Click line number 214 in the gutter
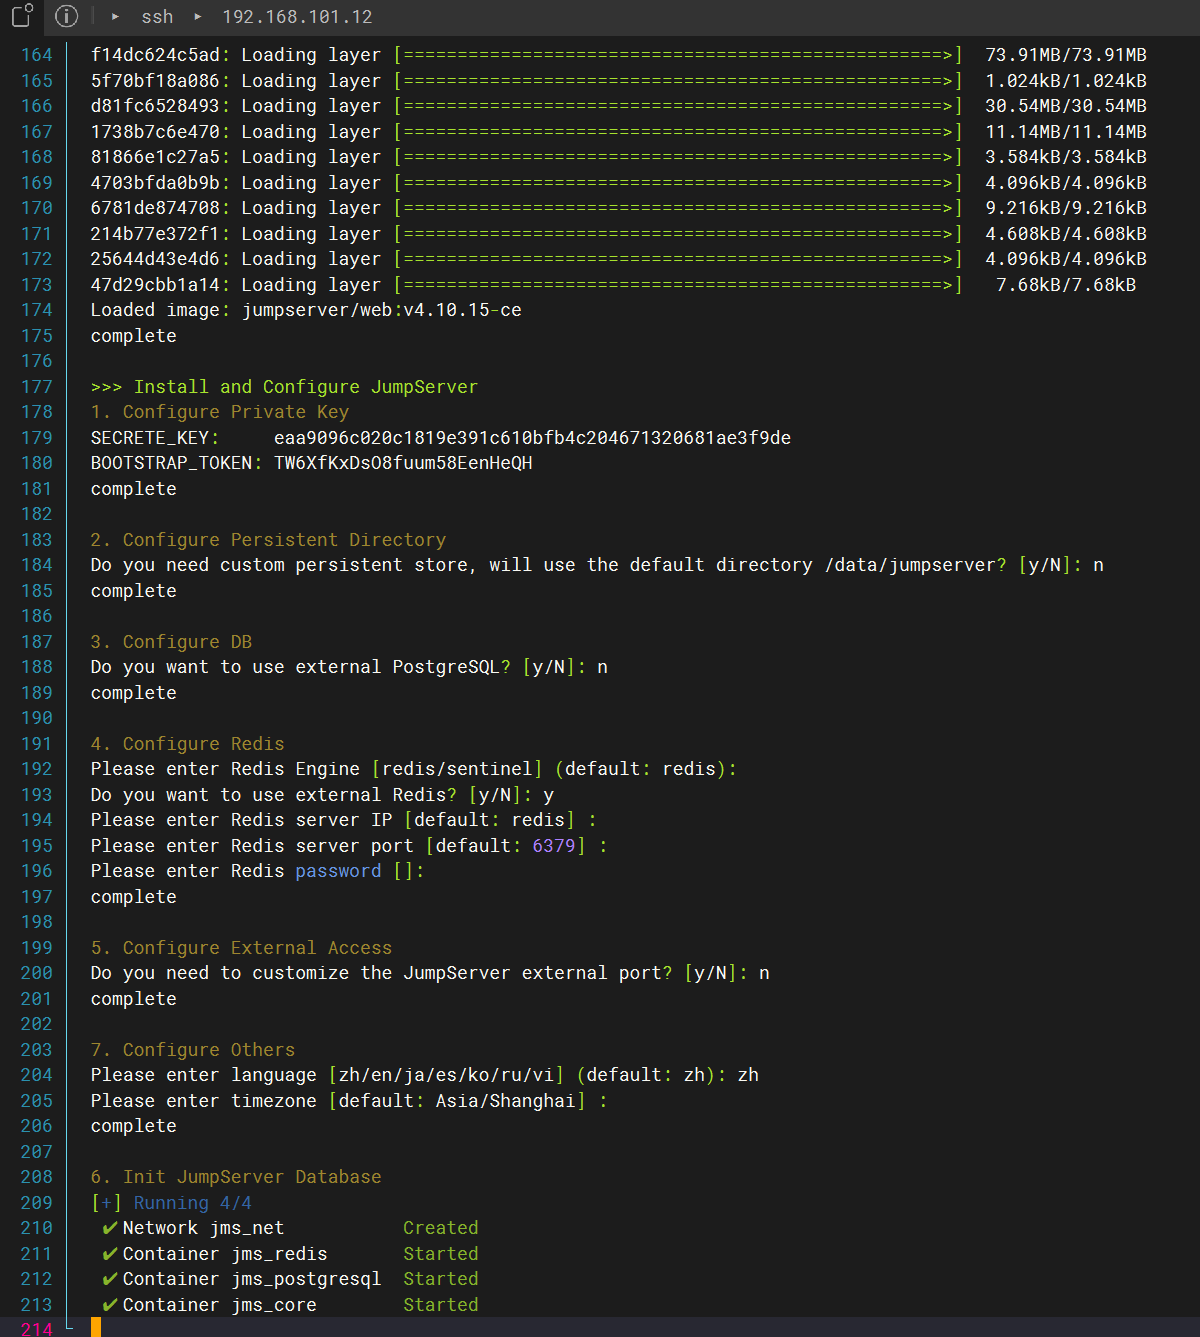1200x1337 pixels. (36, 1329)
